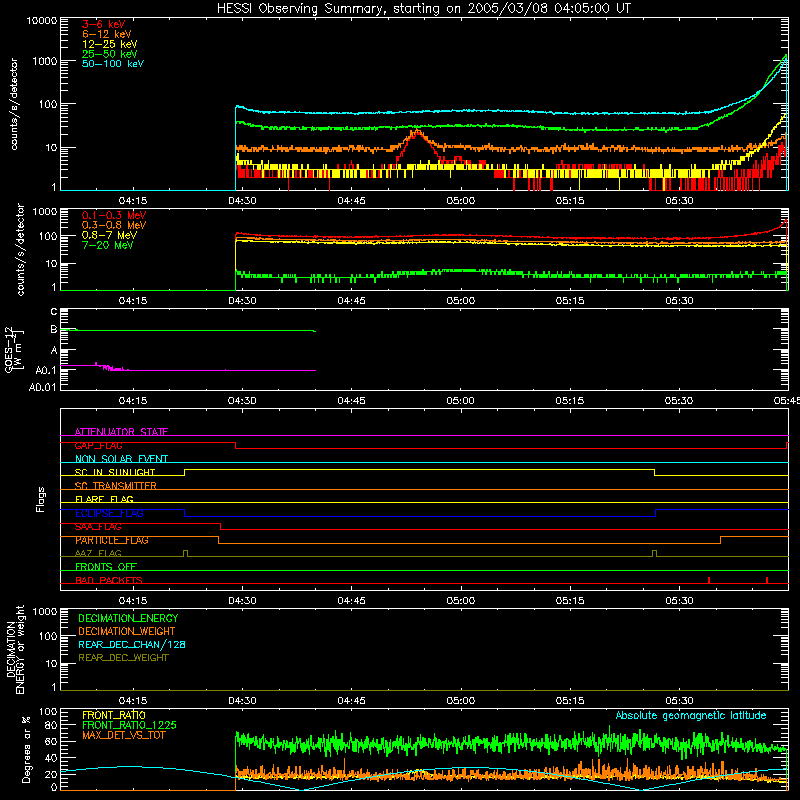Click the DECIMATION_WEIGHT legend label
The width and height of the screenshot is (800, 800).
127,631
